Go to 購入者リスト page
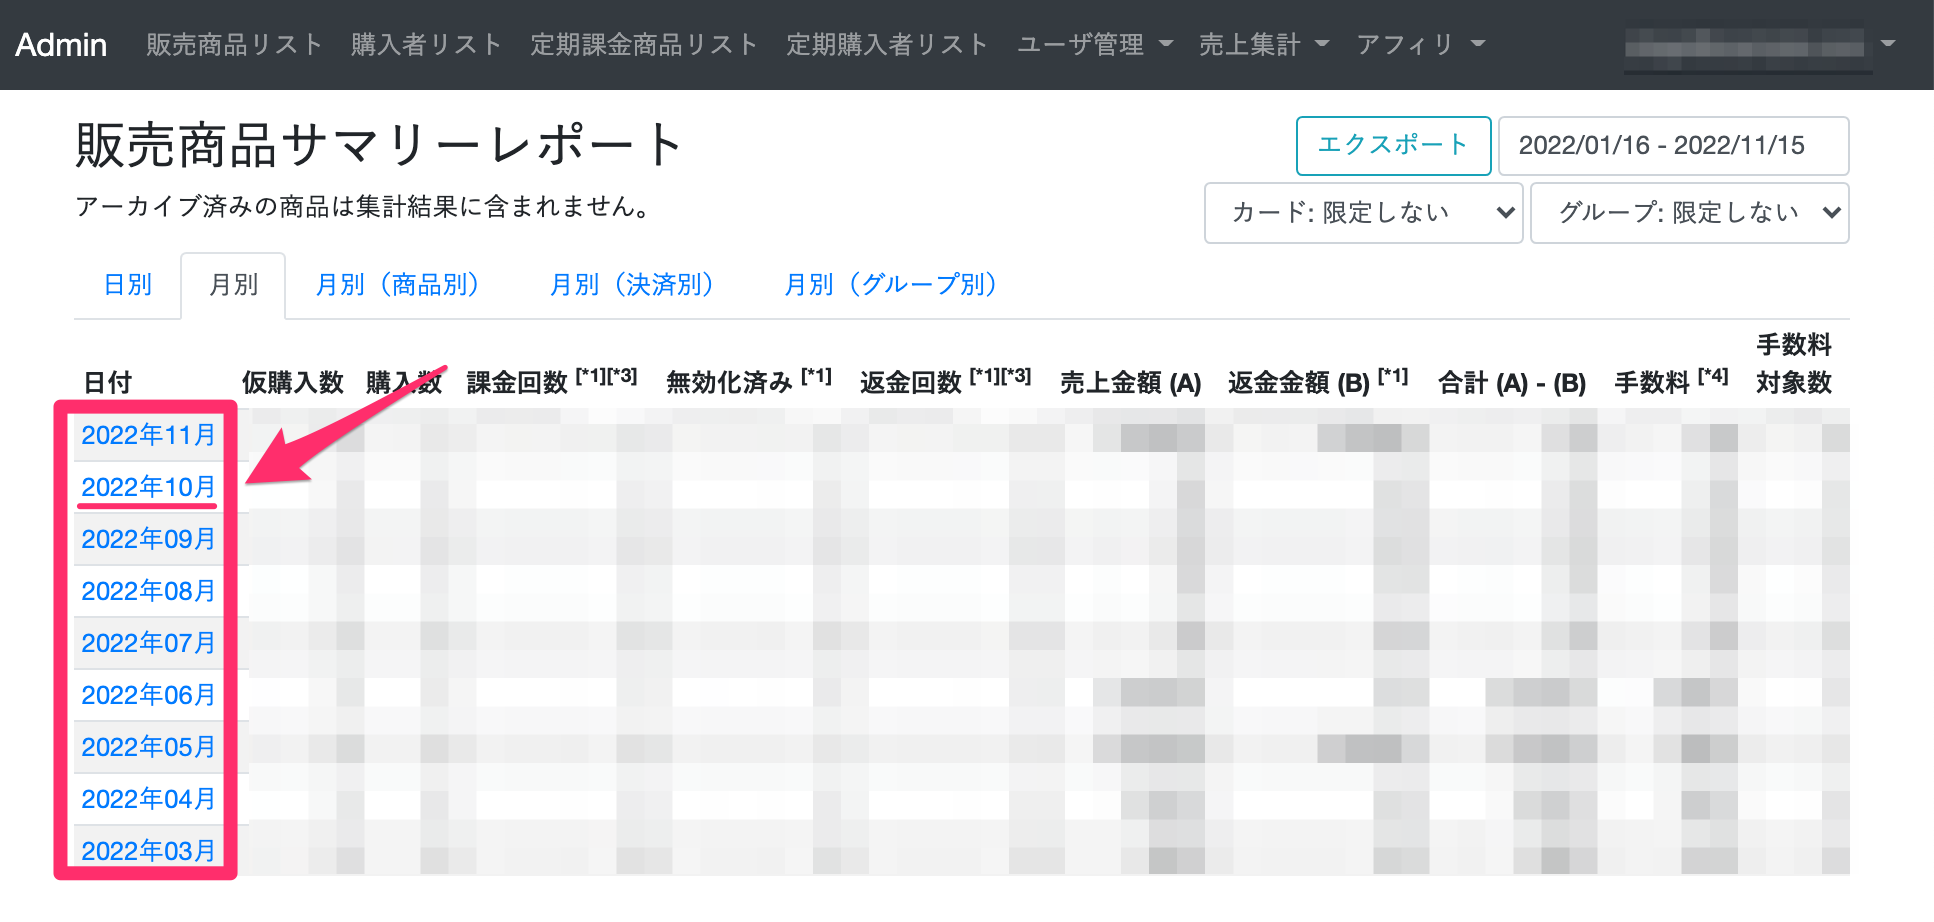 [426, 45]
